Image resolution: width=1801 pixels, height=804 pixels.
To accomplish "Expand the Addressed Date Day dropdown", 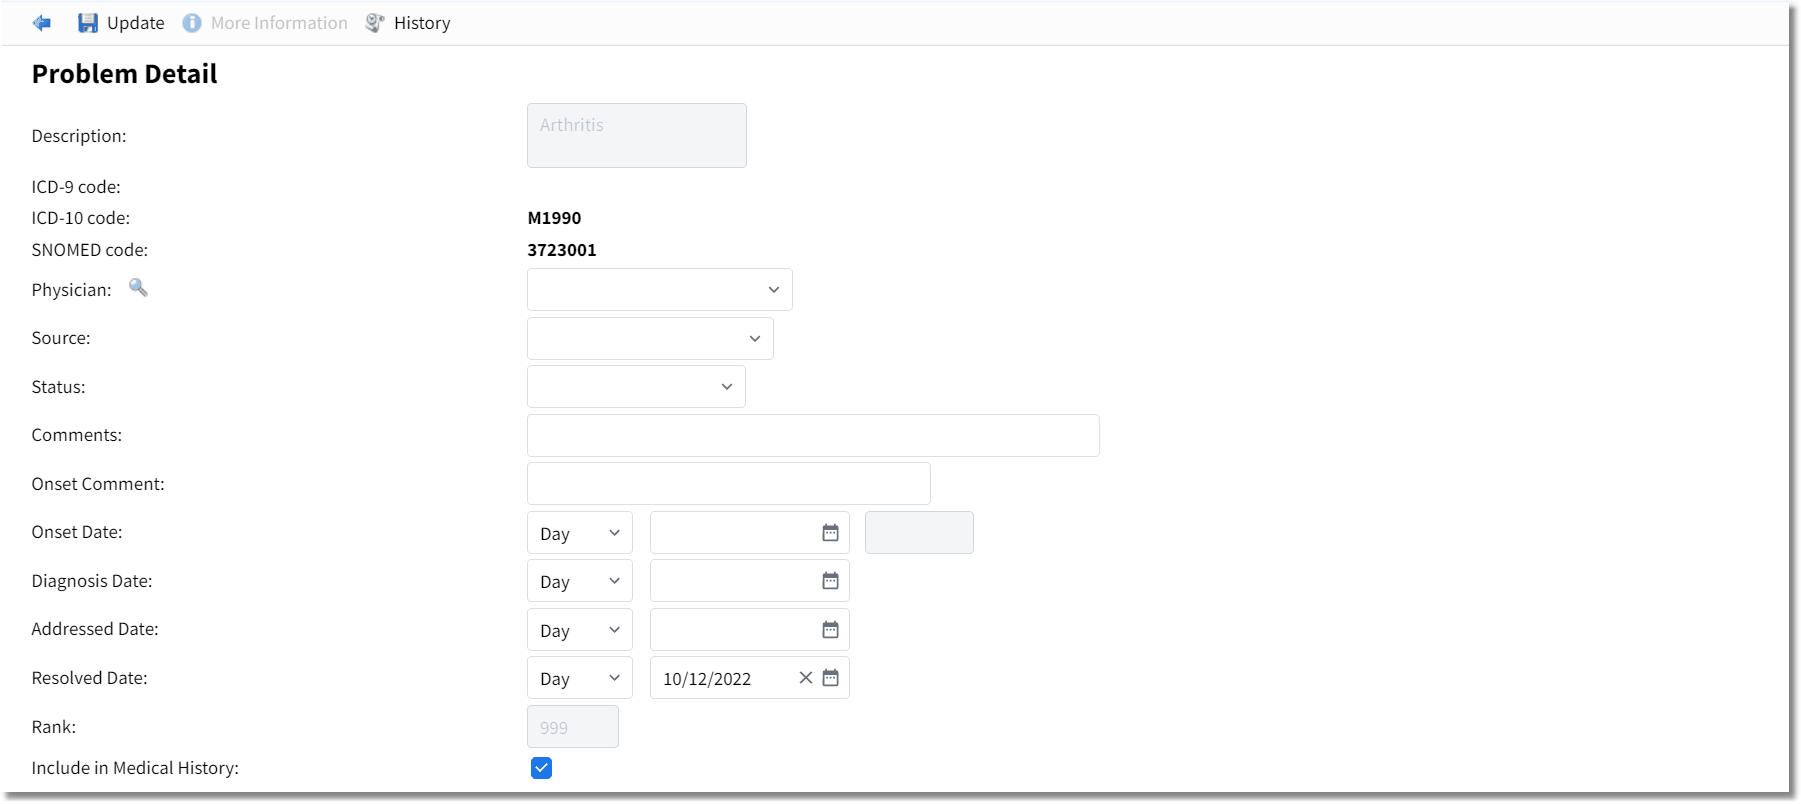I will tap(580, 630).
